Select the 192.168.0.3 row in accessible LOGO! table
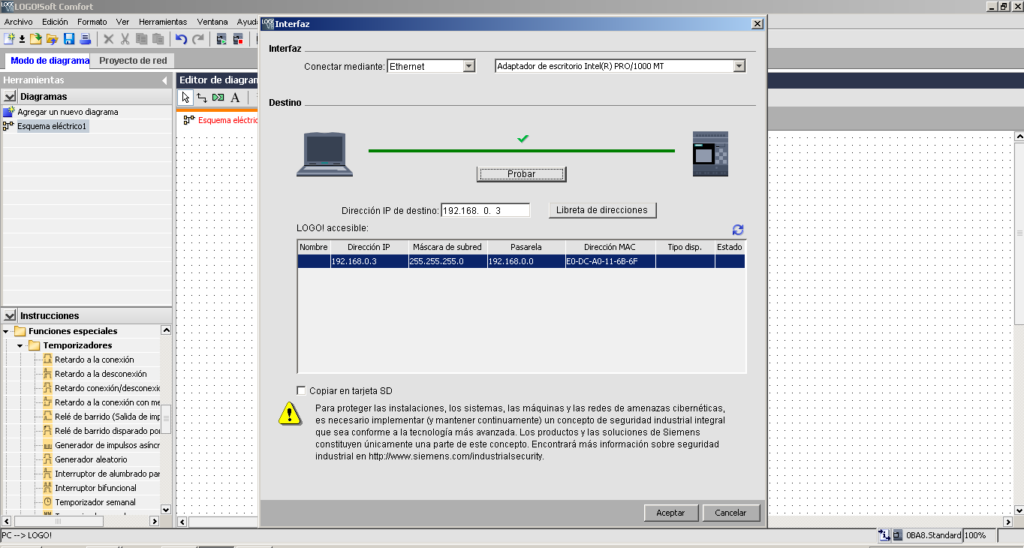 tap(521, 261)
